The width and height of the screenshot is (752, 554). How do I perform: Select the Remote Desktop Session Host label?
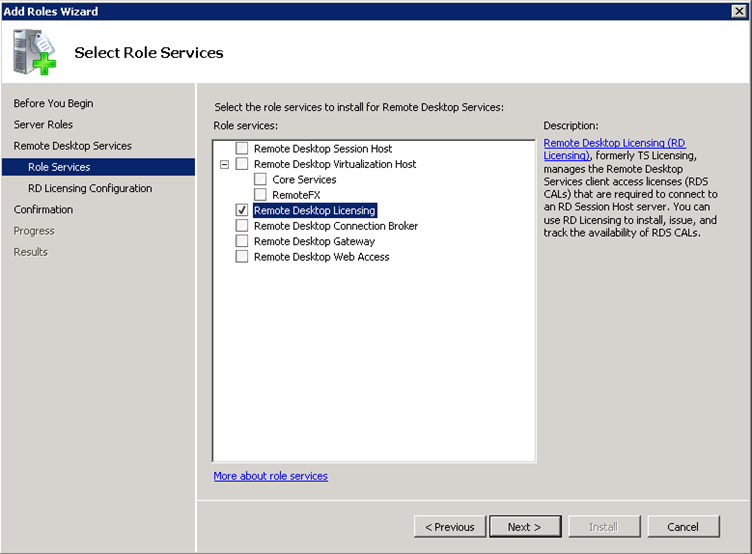323,149
